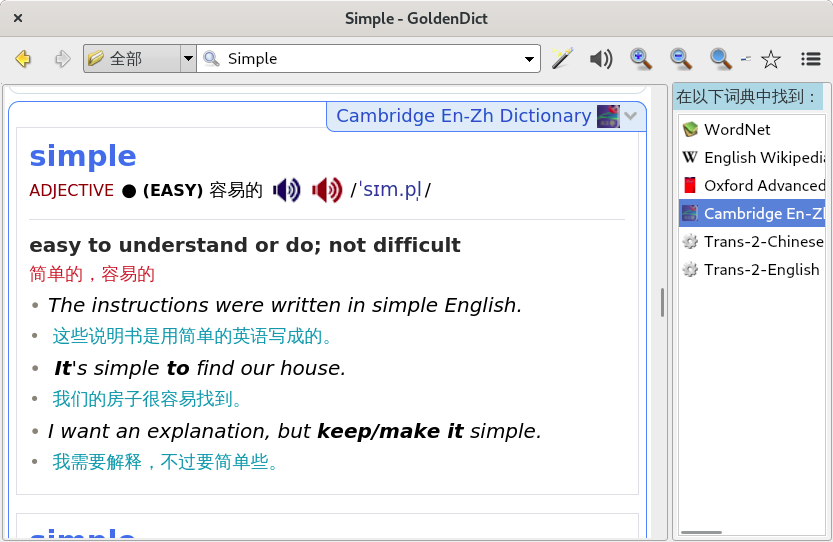Screen dimensions: 833x542
Task: Click the ADJECTIVE part-of-speech label
Action: (x=71, y=190)
